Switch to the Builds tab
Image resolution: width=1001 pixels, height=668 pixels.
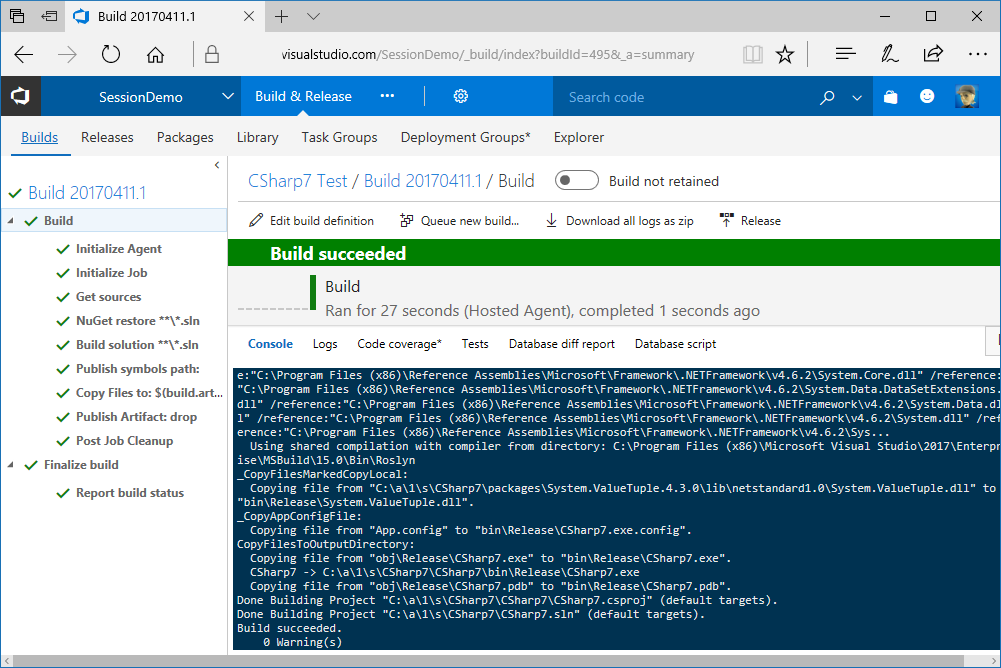click(40, 137)
